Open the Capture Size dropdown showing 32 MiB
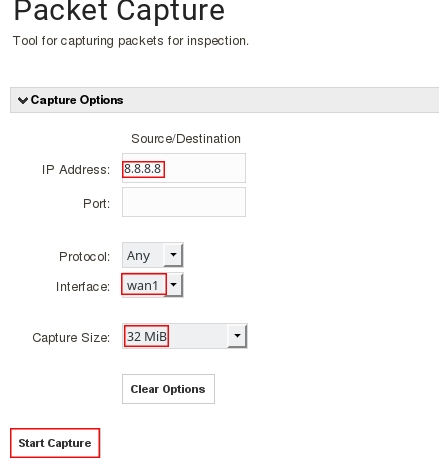 185,336
